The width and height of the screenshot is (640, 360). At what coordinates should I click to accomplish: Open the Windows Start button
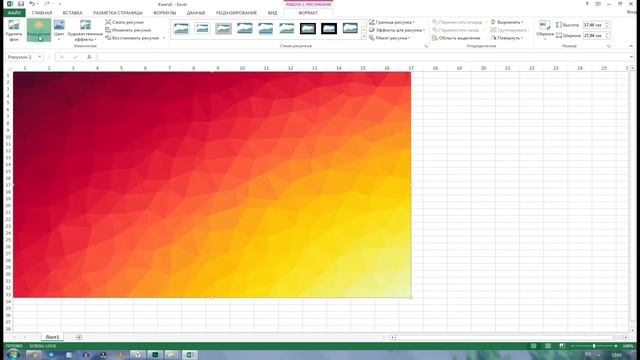[13, 354]
